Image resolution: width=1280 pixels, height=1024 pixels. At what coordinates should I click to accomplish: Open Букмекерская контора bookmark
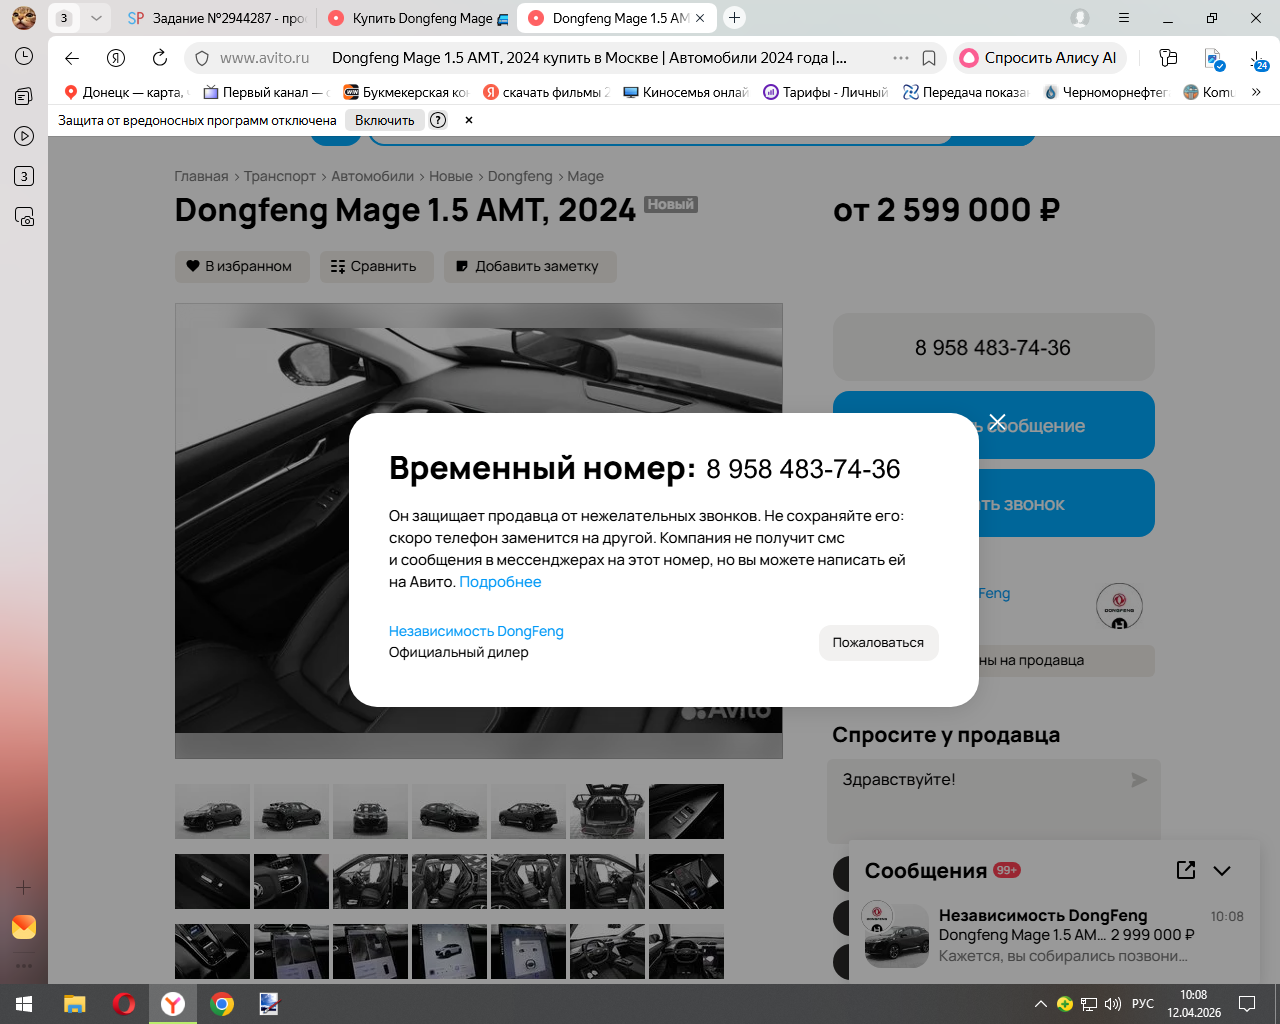pos(406,92)
